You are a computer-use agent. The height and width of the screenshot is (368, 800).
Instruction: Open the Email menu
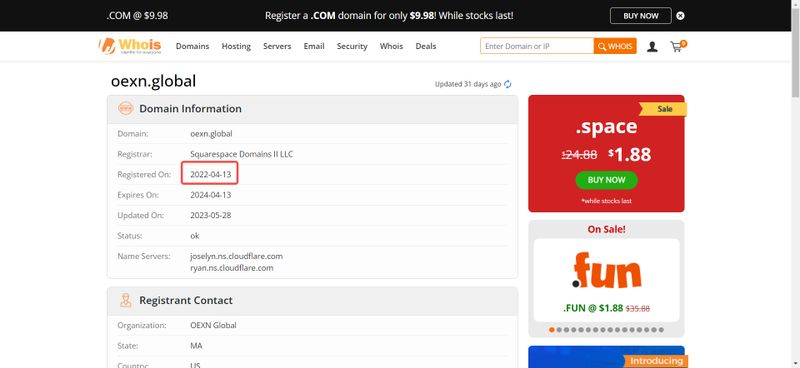314,46
